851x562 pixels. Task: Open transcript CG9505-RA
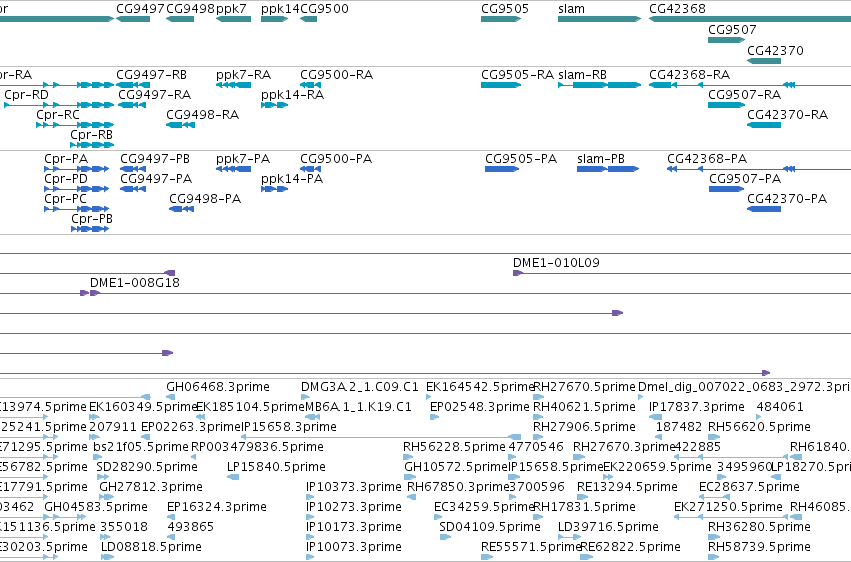click(517, 75)
